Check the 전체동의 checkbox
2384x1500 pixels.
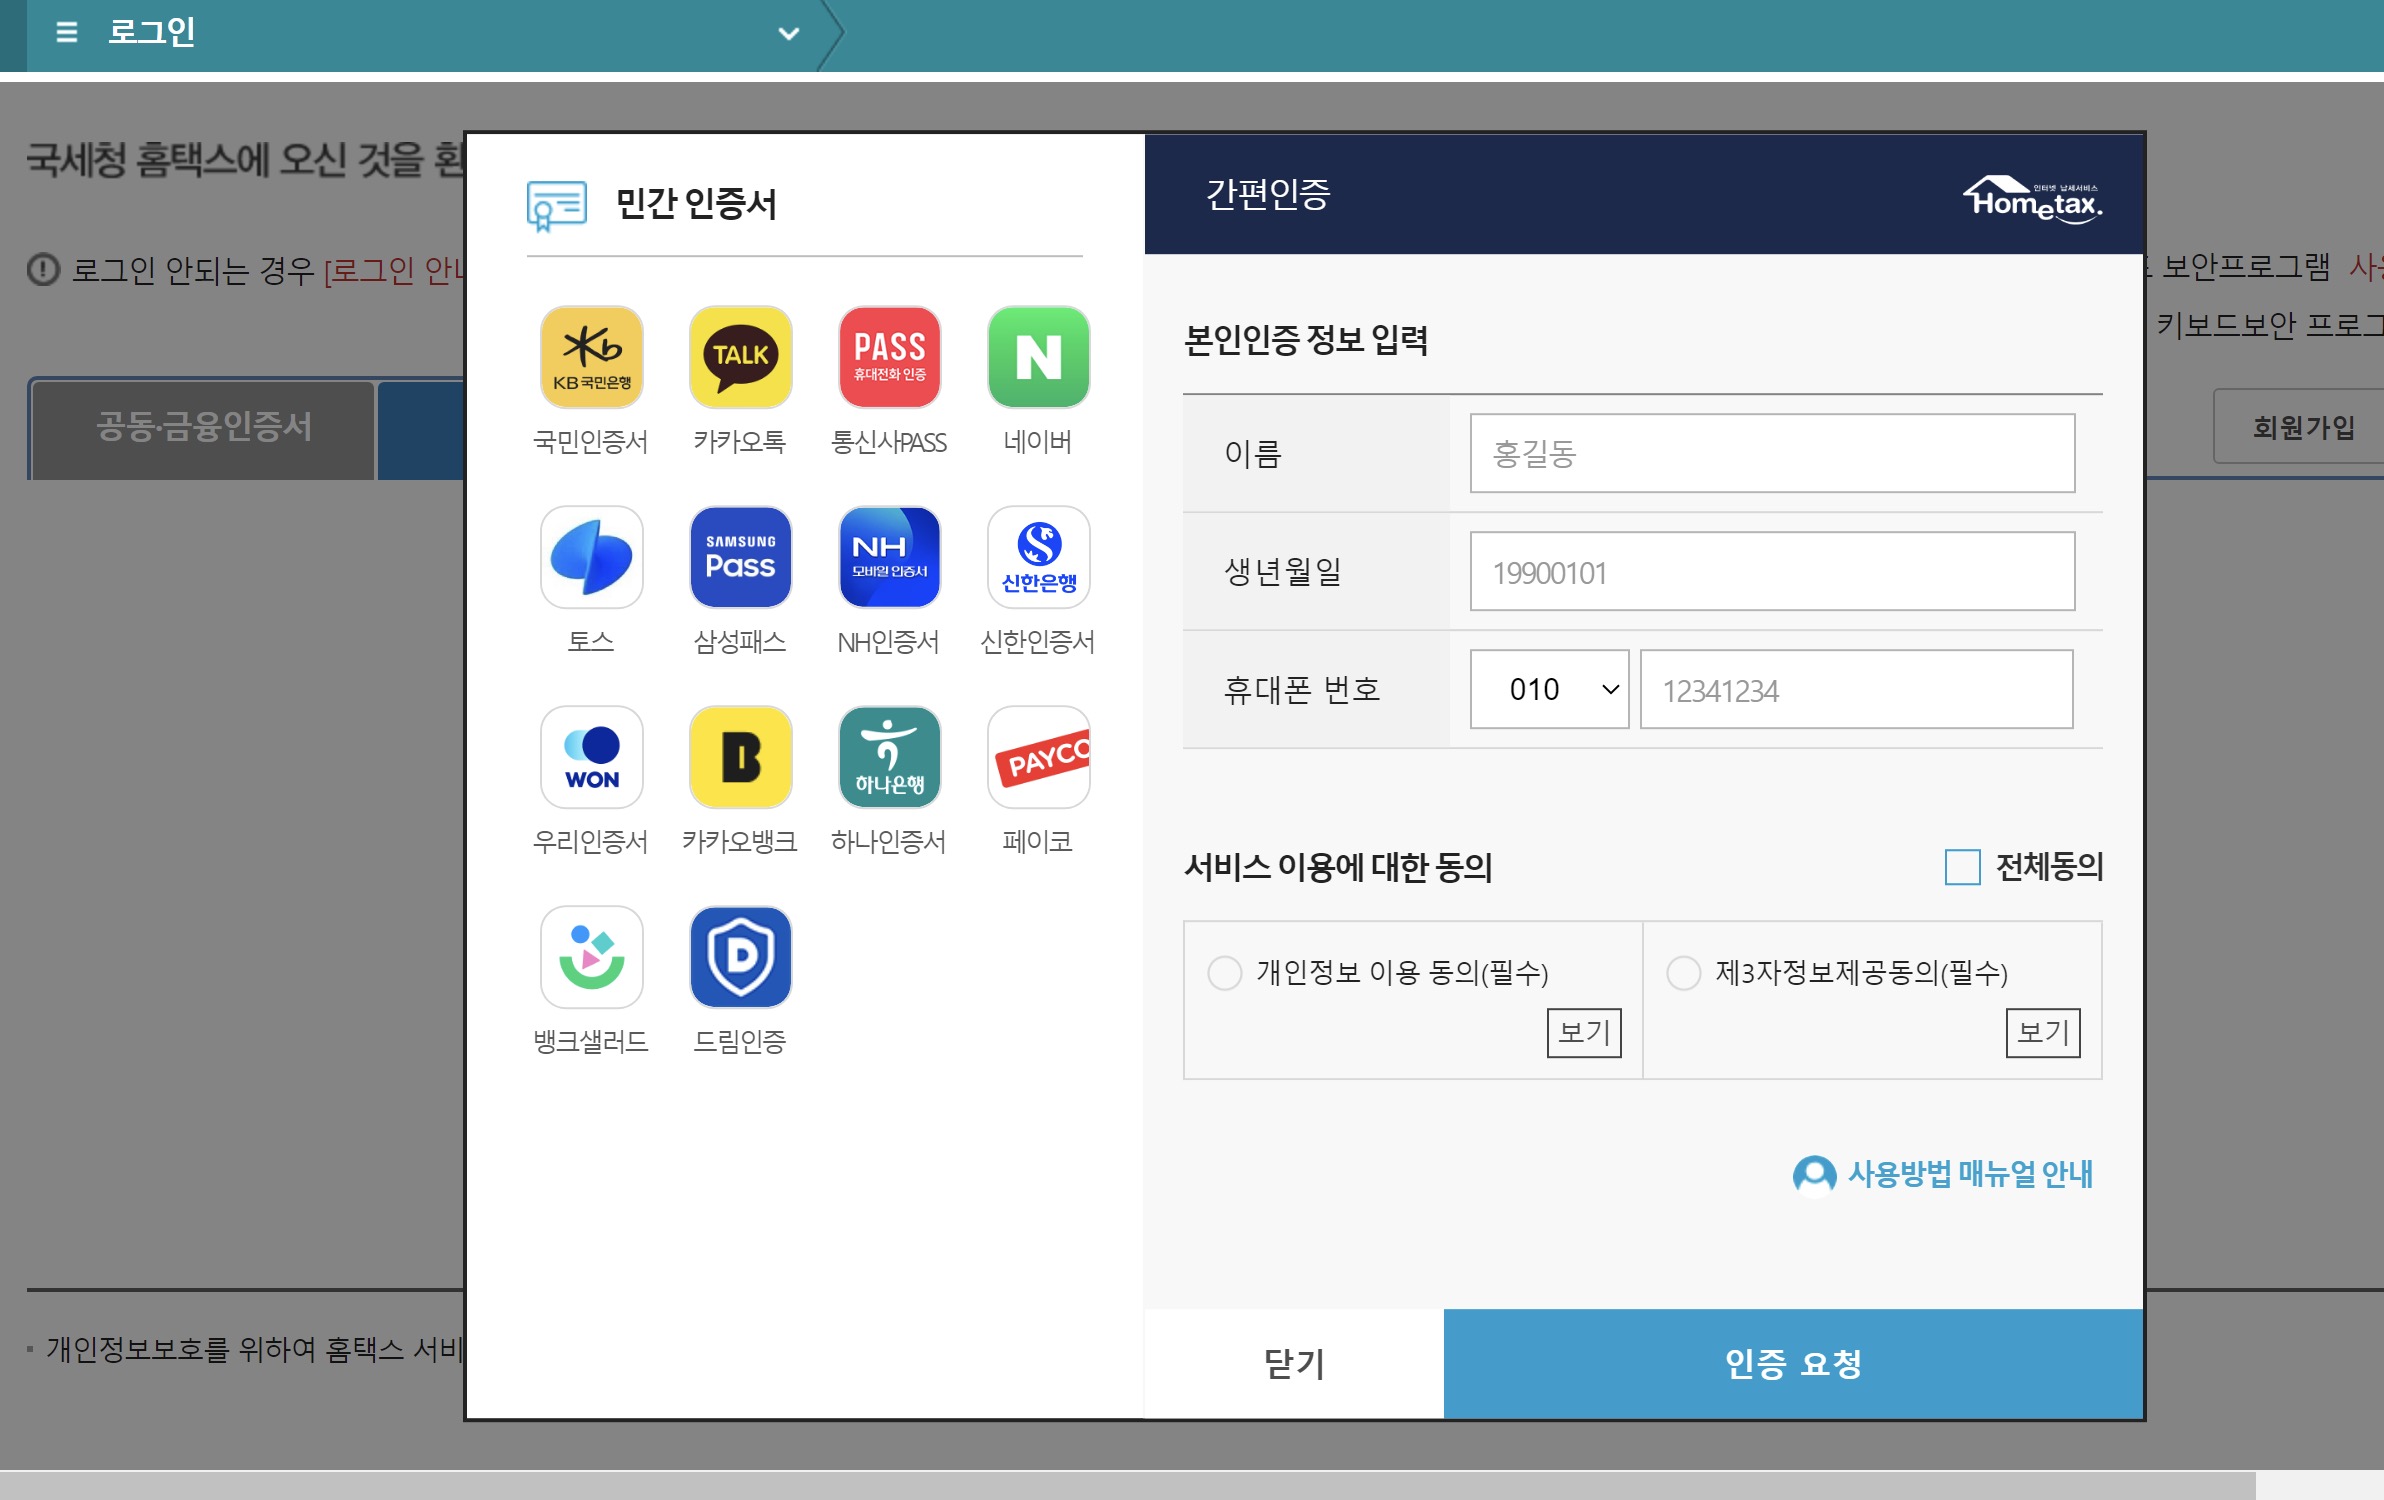1961,867
